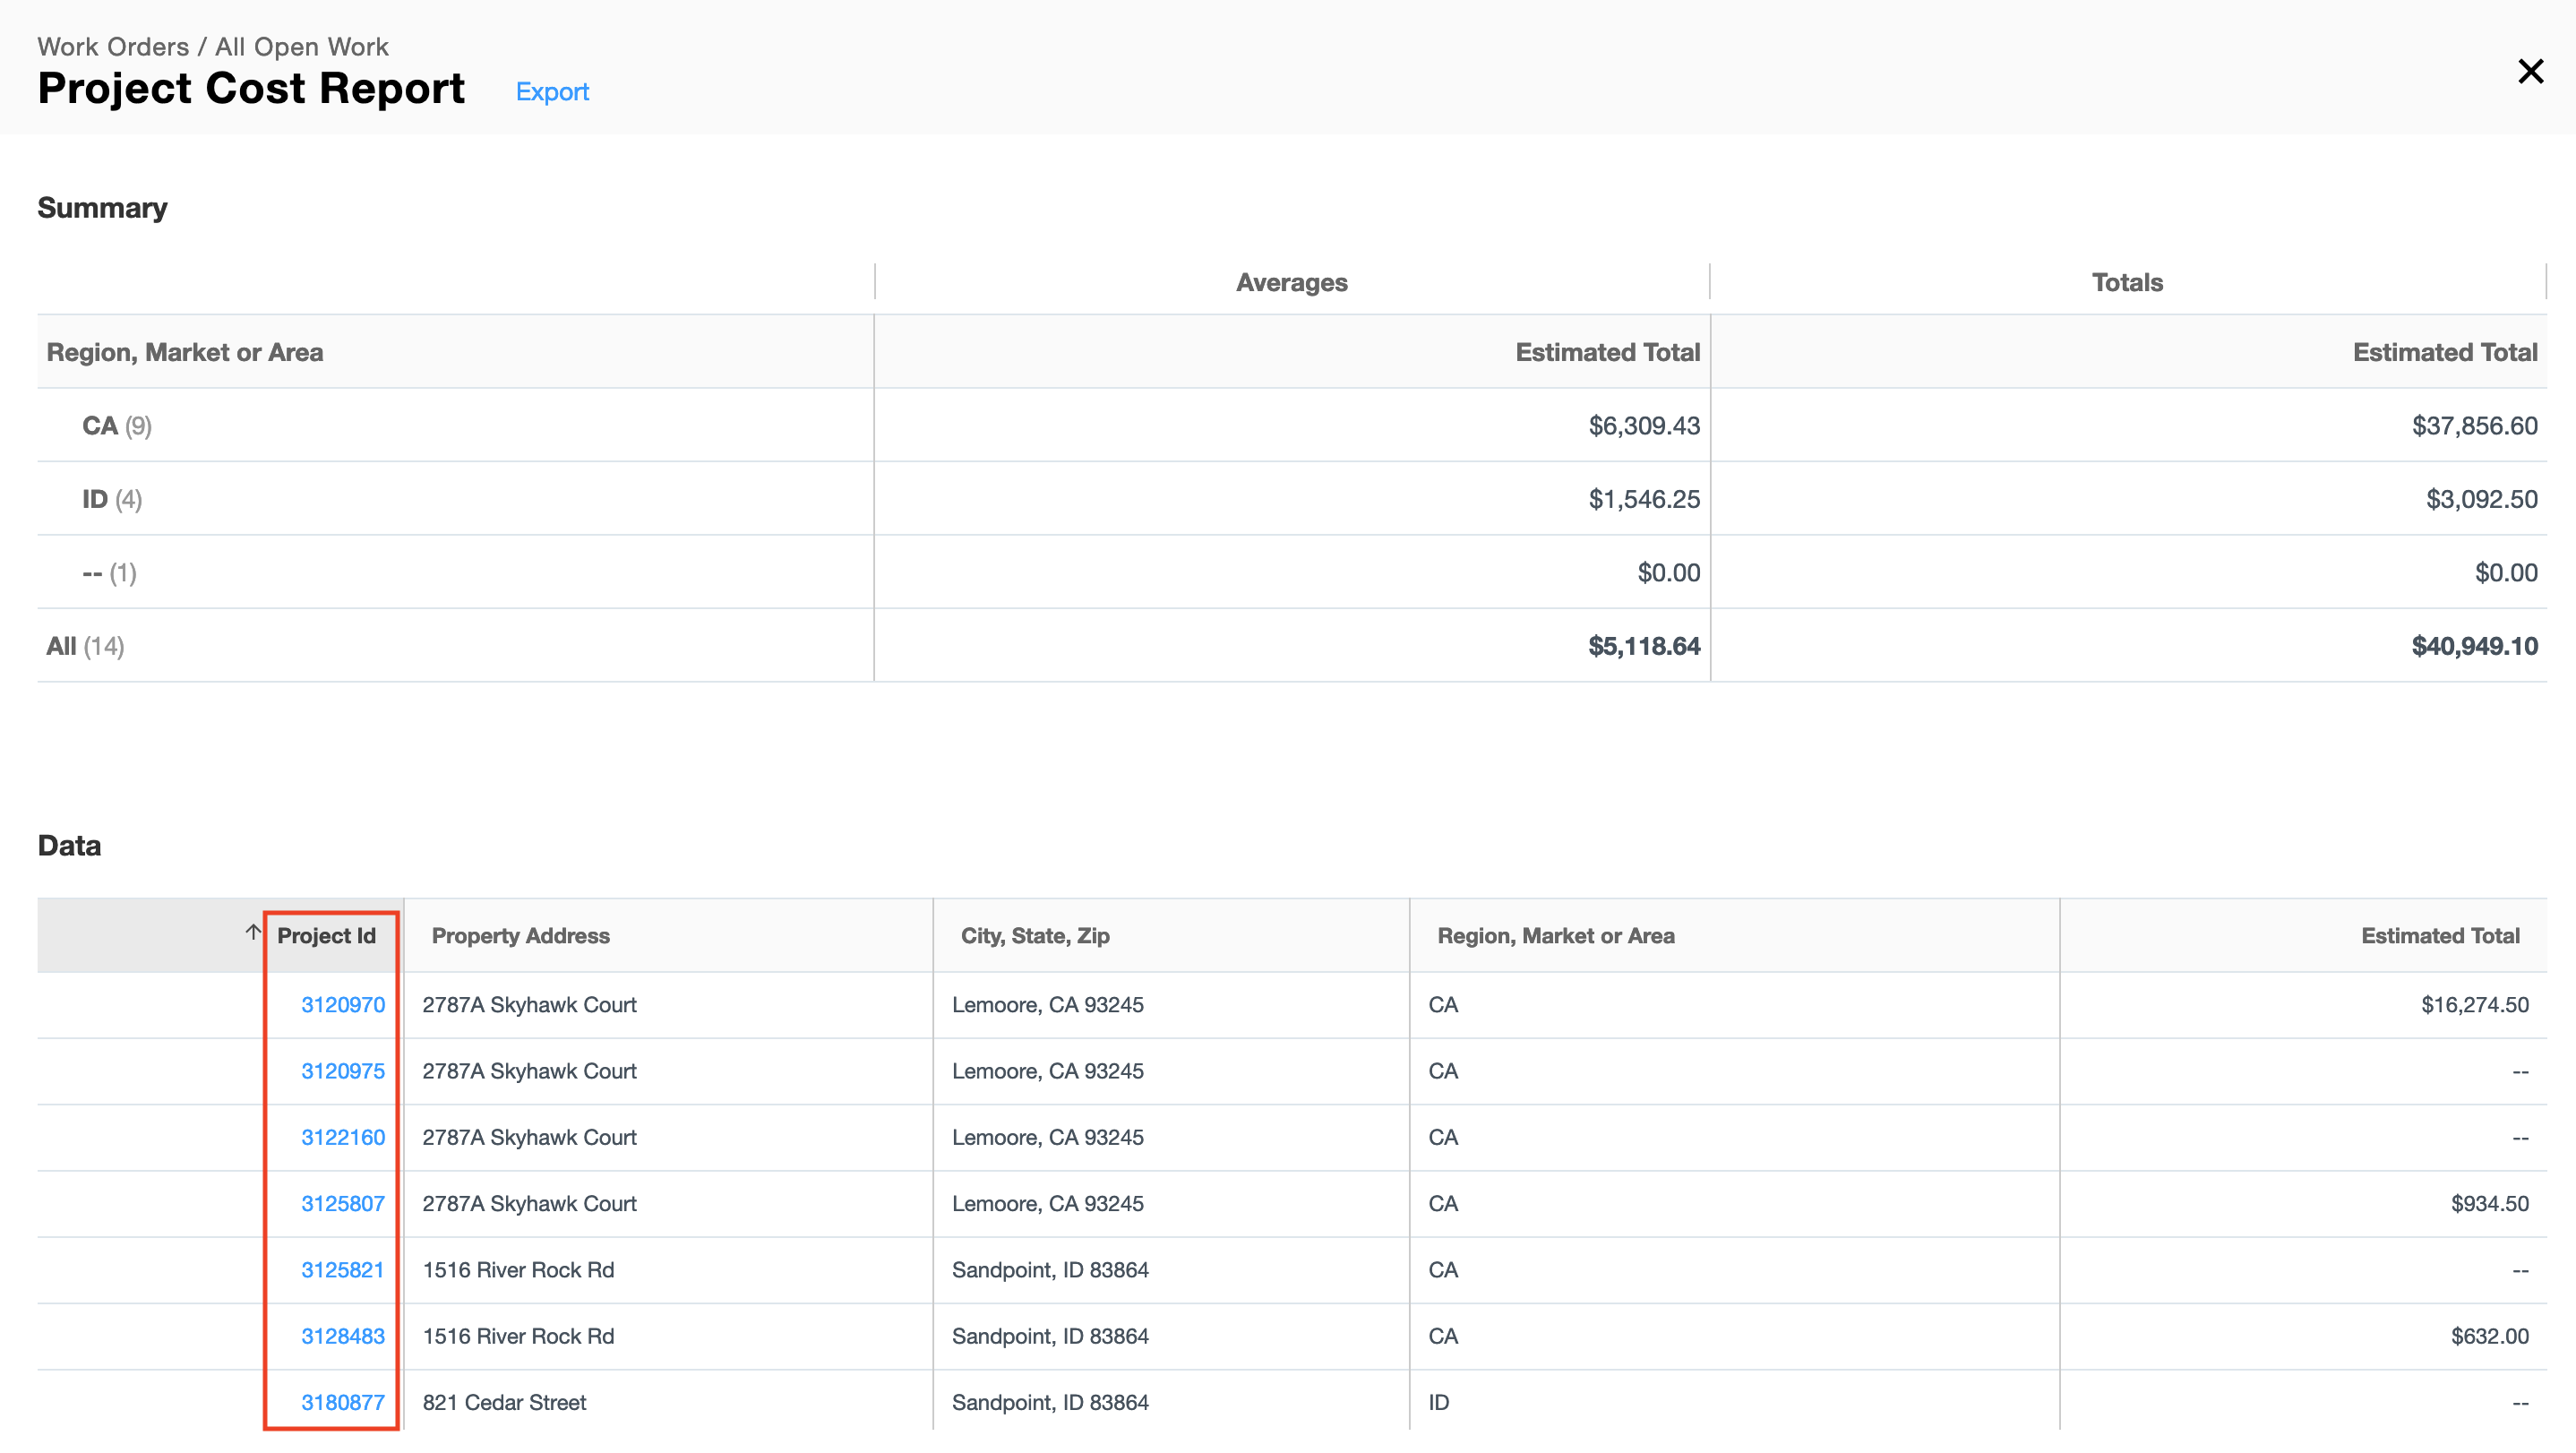Click the sort arrow beside Project Id
This screenshot has width=2576, height=1453.
(253, 932)
